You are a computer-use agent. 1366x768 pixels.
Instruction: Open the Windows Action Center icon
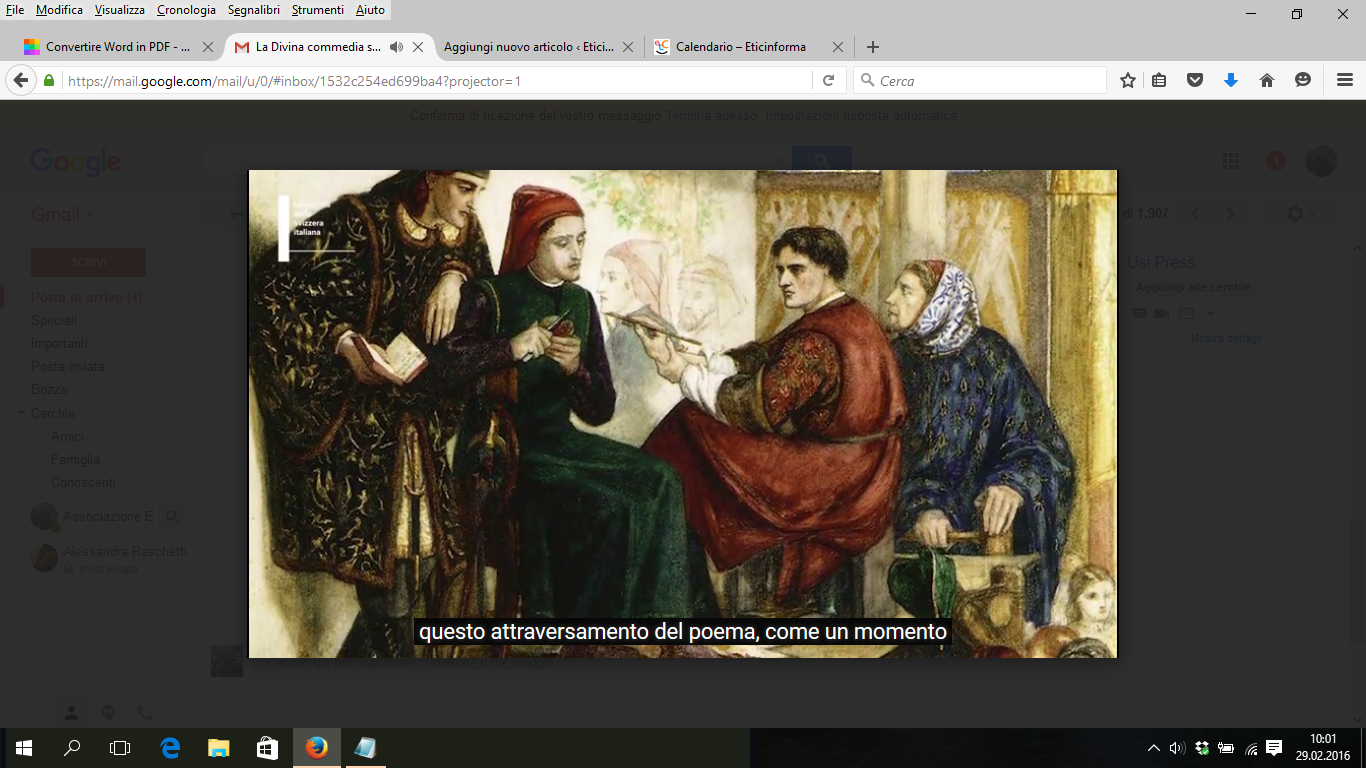coord(1274,748)
